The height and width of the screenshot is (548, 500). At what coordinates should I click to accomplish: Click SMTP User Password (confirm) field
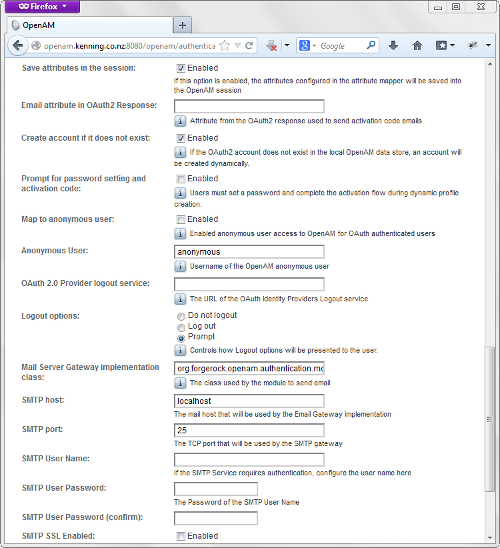click(216, 518)
